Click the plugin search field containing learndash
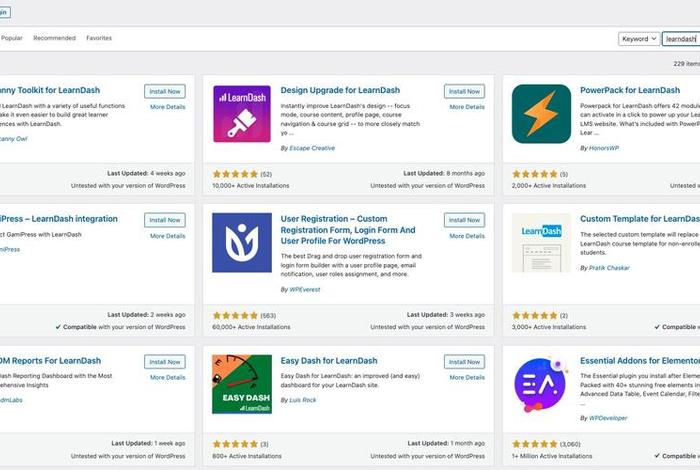 tap(681, 39)
